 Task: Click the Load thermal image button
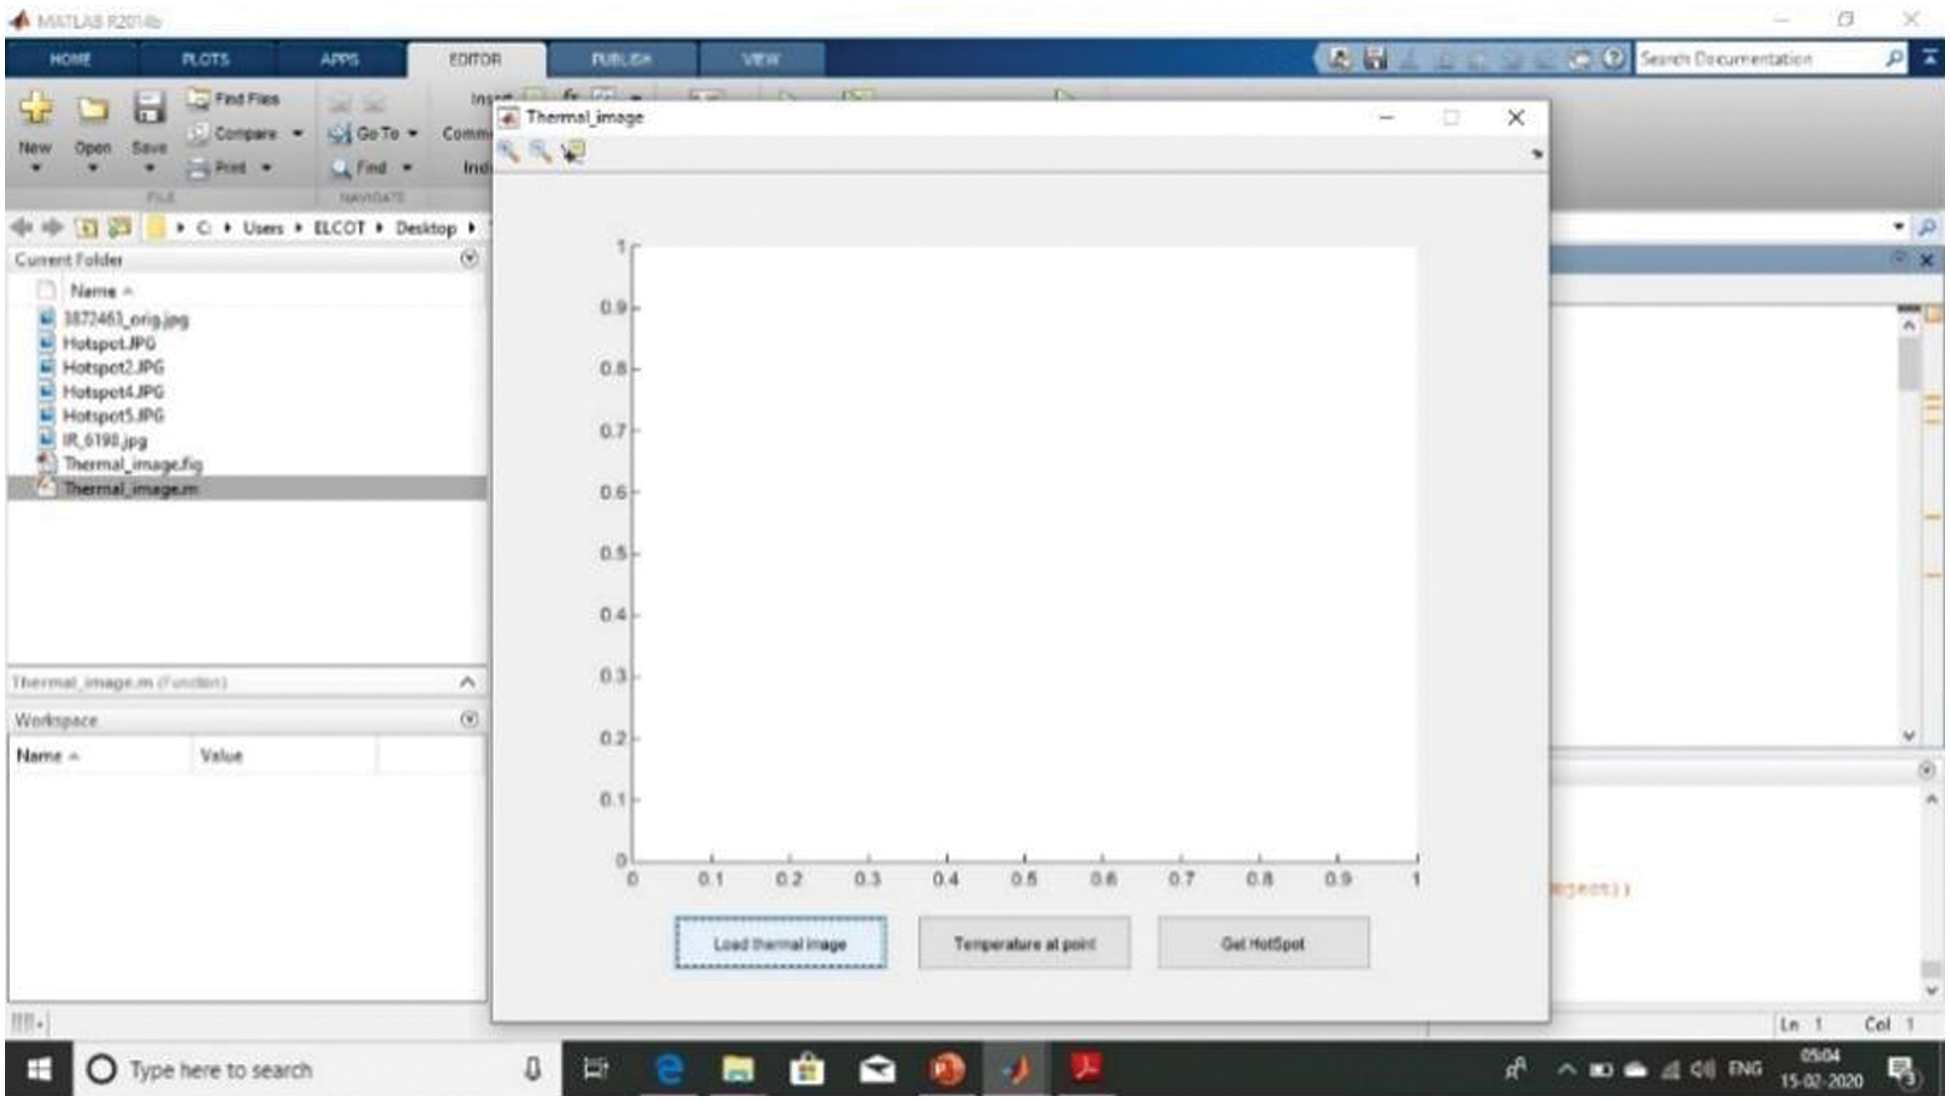780,943
